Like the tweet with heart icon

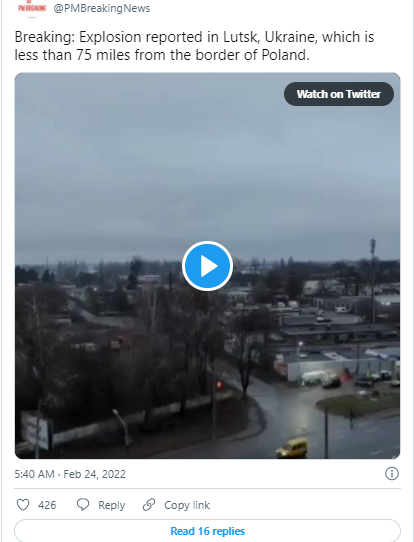pos(23,505)
